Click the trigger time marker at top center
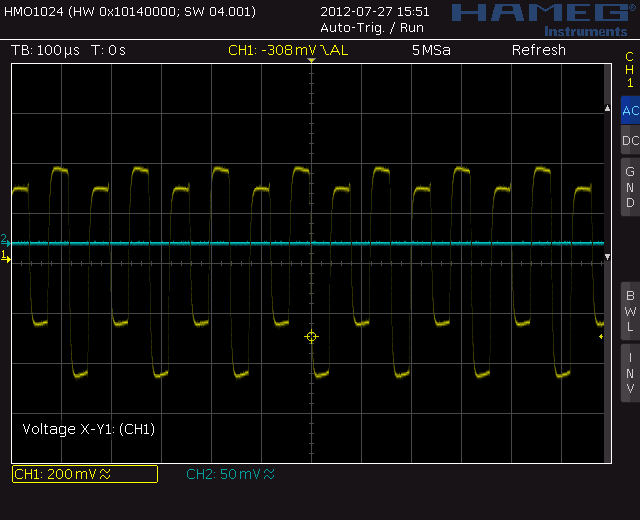640x520 pixels. (311, 63)
